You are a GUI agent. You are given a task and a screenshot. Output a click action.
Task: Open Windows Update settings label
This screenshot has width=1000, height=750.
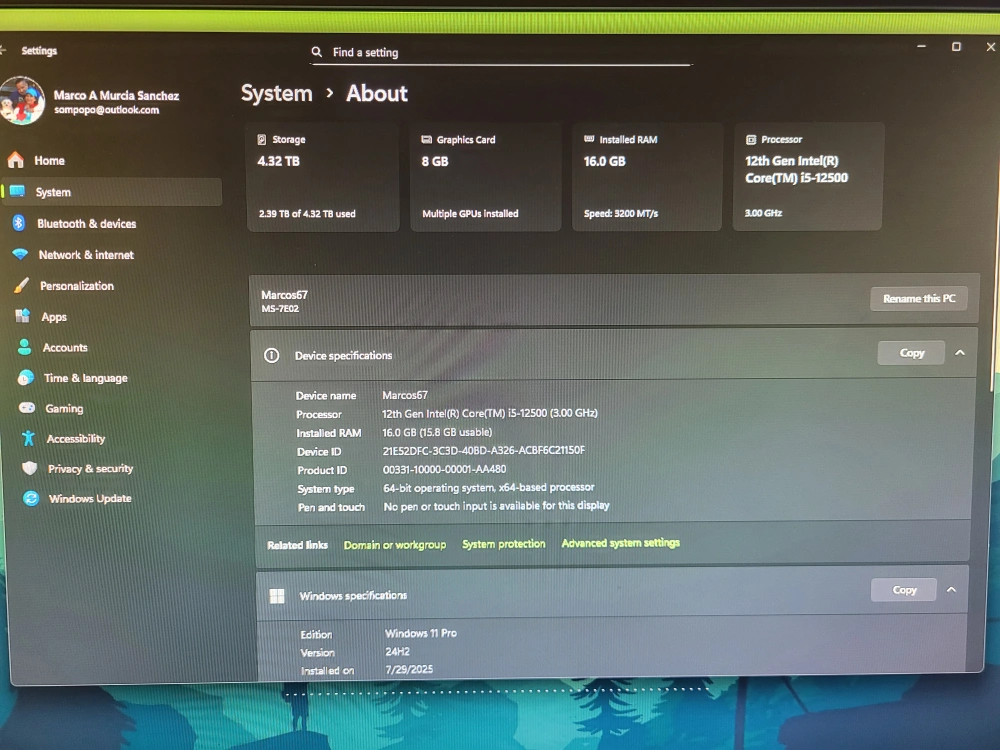(90, 499)
